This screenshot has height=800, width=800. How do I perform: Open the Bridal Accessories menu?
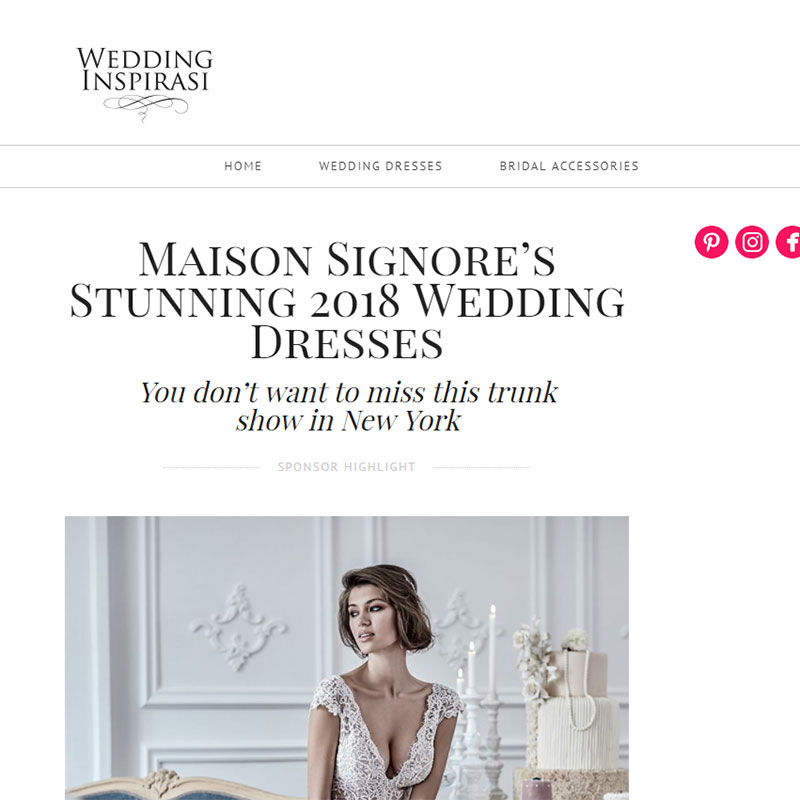[569, 166]
